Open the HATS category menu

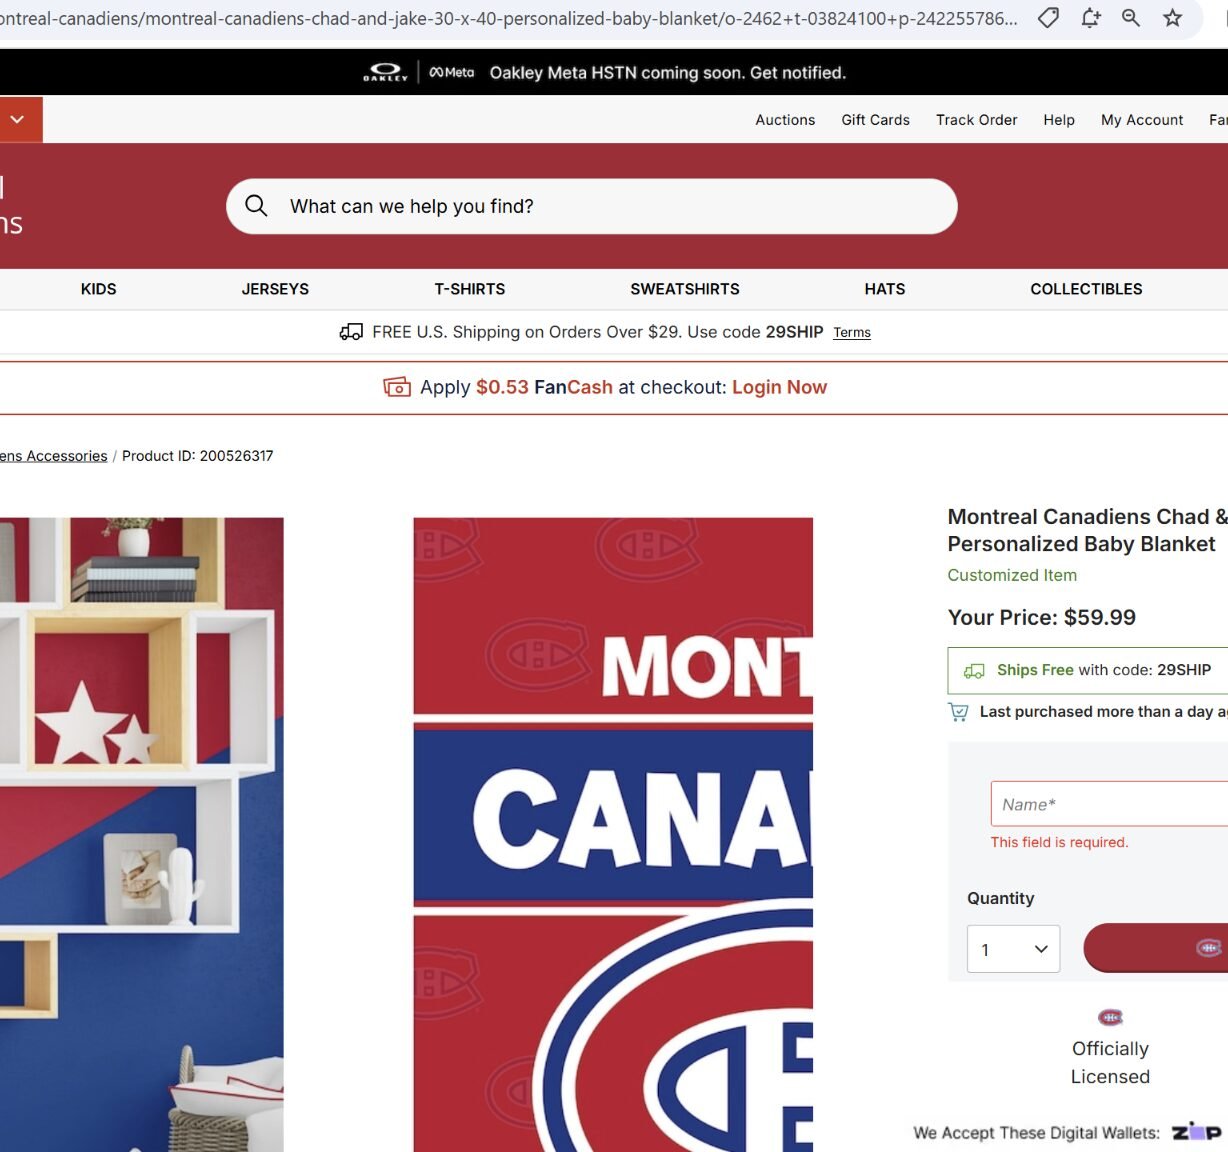885,289
